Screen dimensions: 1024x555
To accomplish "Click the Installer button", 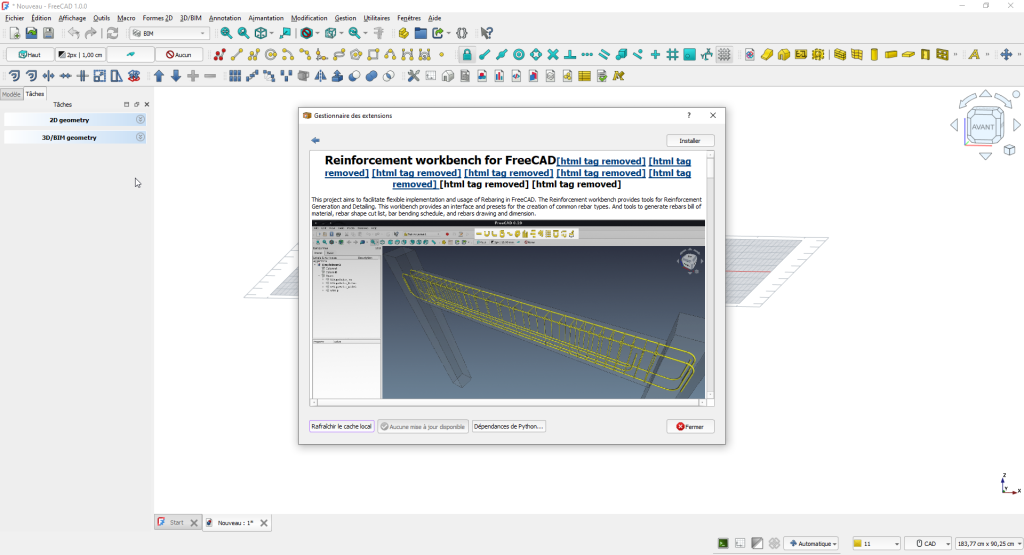I will tap(690, 140).
